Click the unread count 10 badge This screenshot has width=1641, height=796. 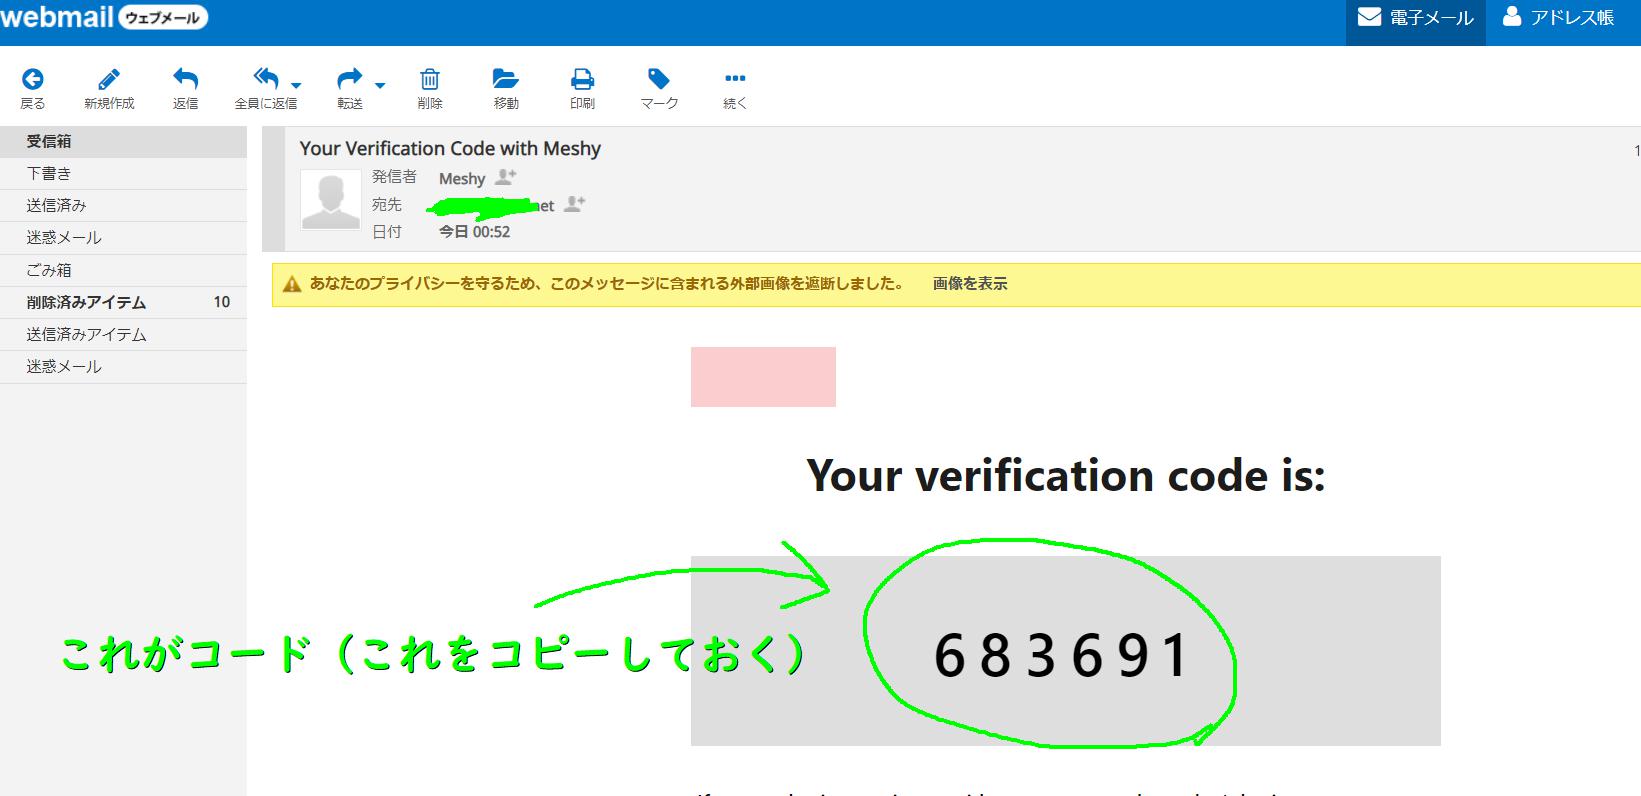pyautogui.click(x=222, y=302)
